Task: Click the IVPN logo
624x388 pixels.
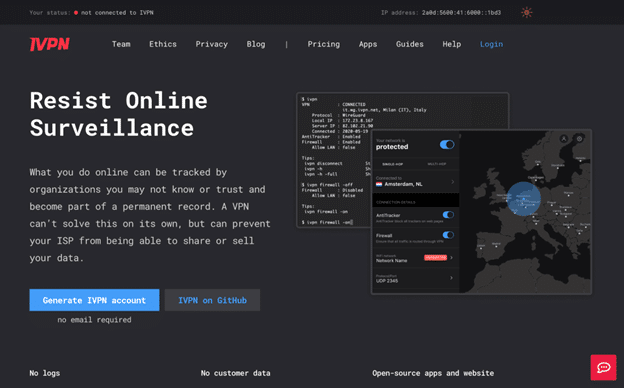Action: click(x=50, y=44)
